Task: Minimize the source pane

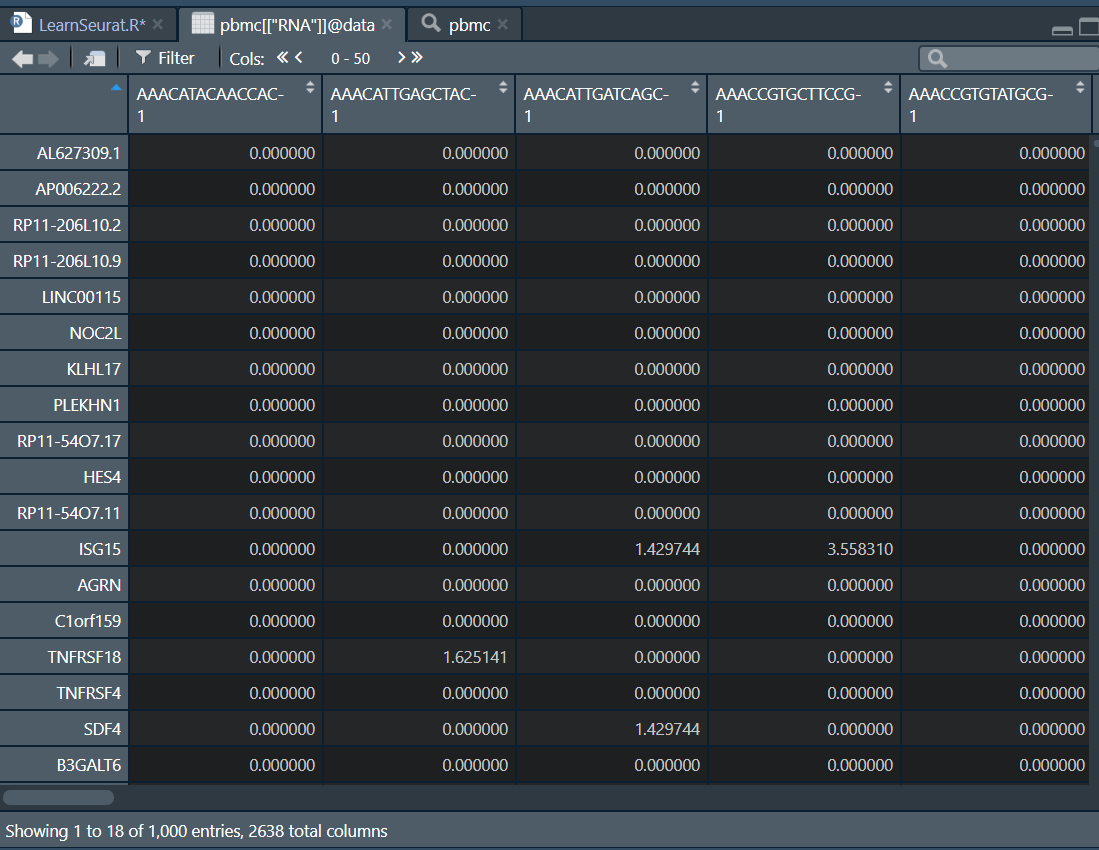Action: click(1063, 29)
